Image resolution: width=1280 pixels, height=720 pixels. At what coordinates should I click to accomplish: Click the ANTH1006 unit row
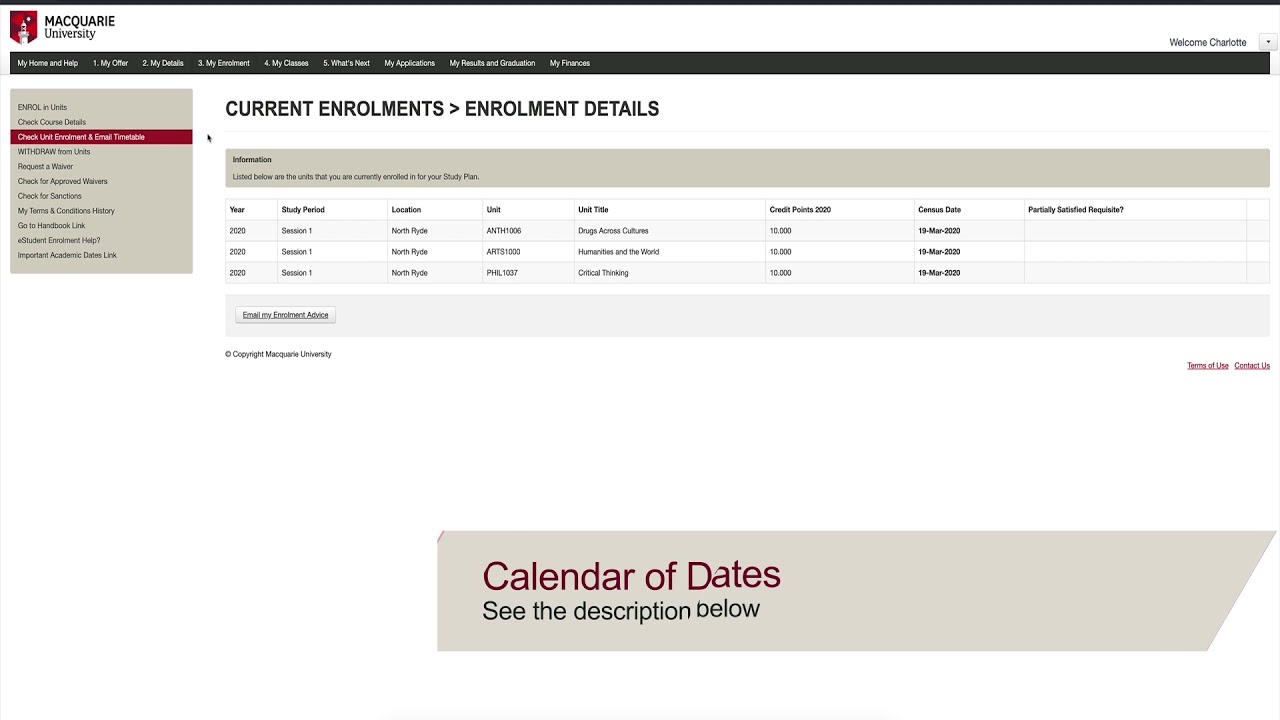[x=503, y=231]
